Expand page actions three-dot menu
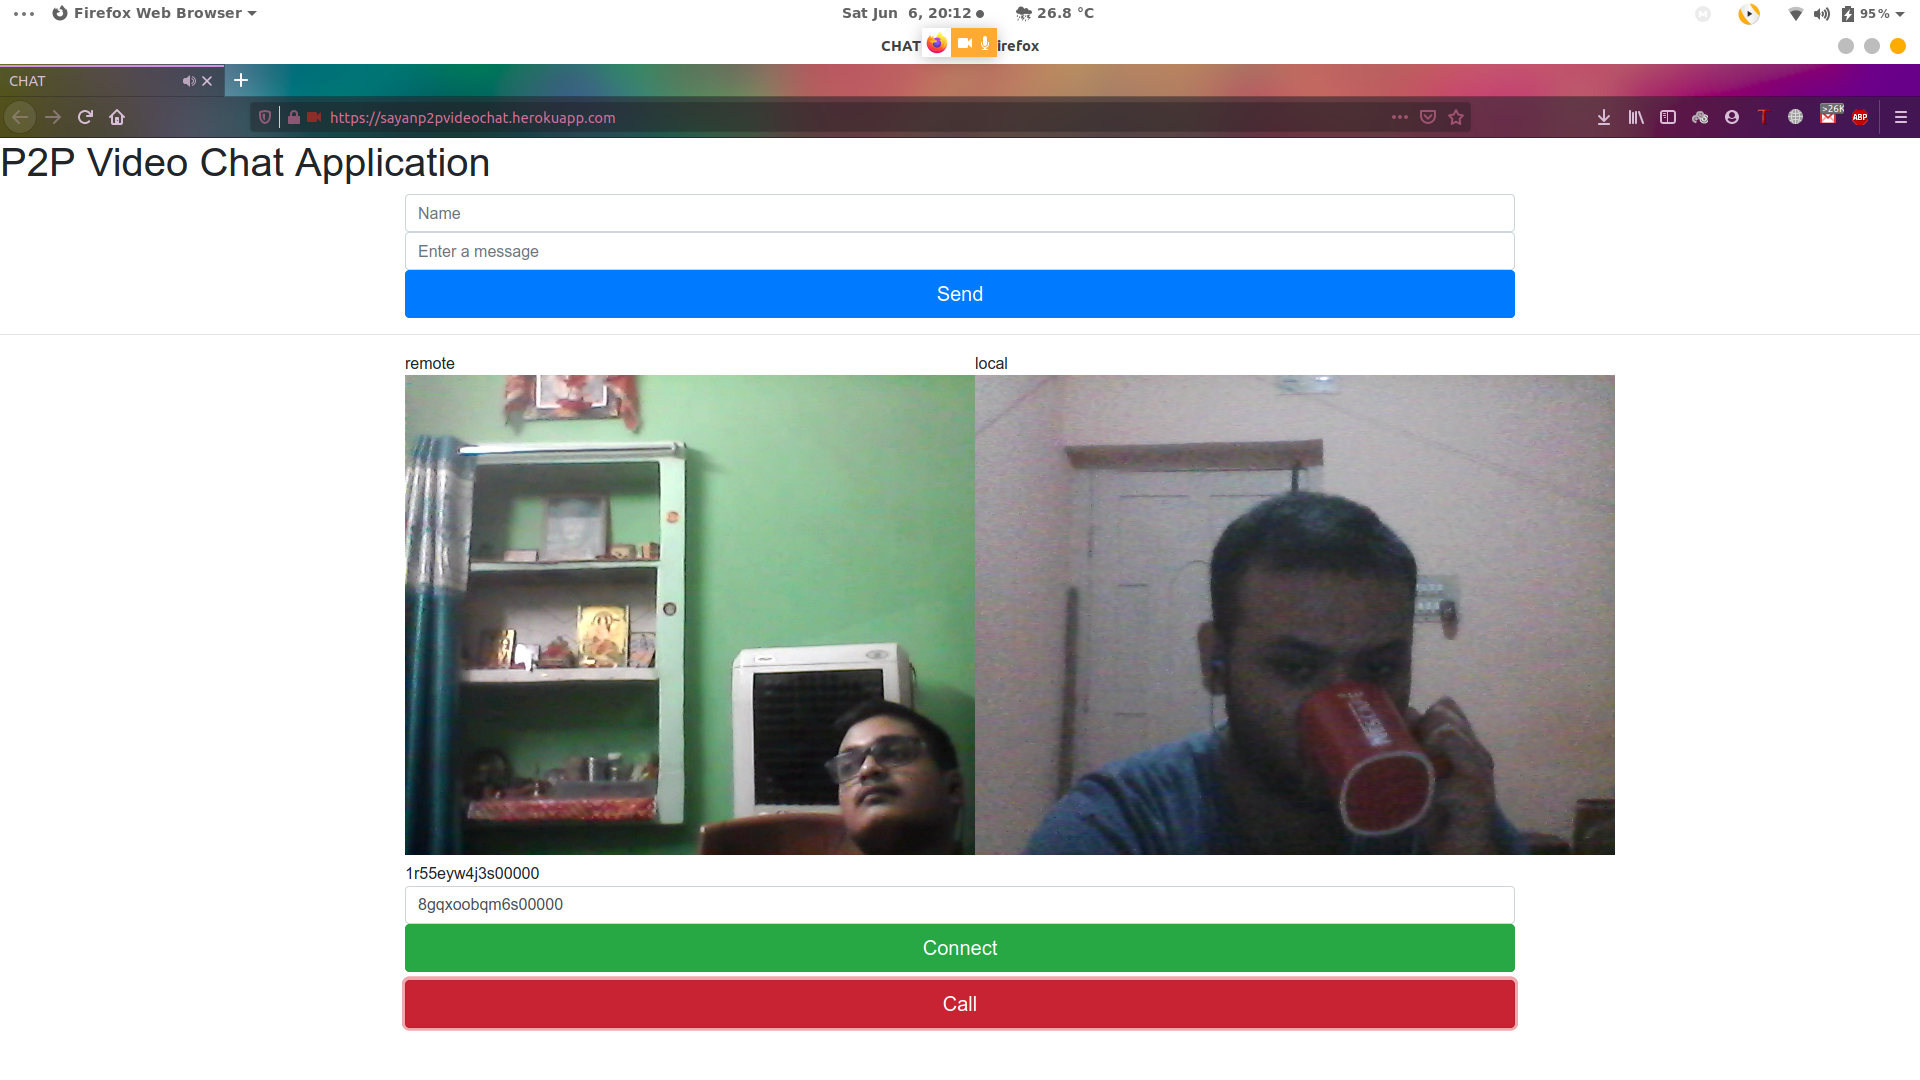Screen dimensions: 1920x1080 (1399, 117)
